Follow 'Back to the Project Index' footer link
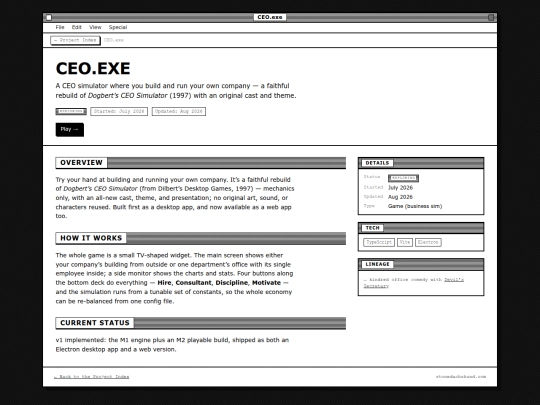The image size is (540, 405). coord(92,377)
